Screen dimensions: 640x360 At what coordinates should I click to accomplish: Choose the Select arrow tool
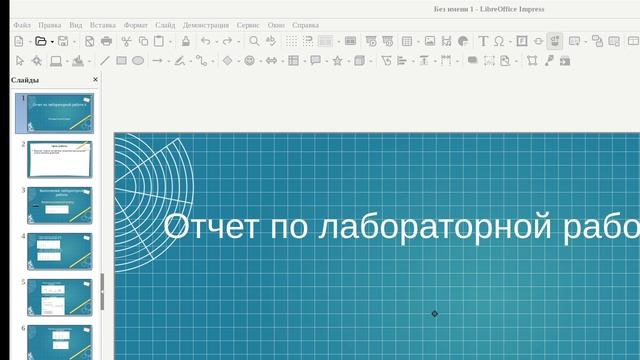(20, 61)
